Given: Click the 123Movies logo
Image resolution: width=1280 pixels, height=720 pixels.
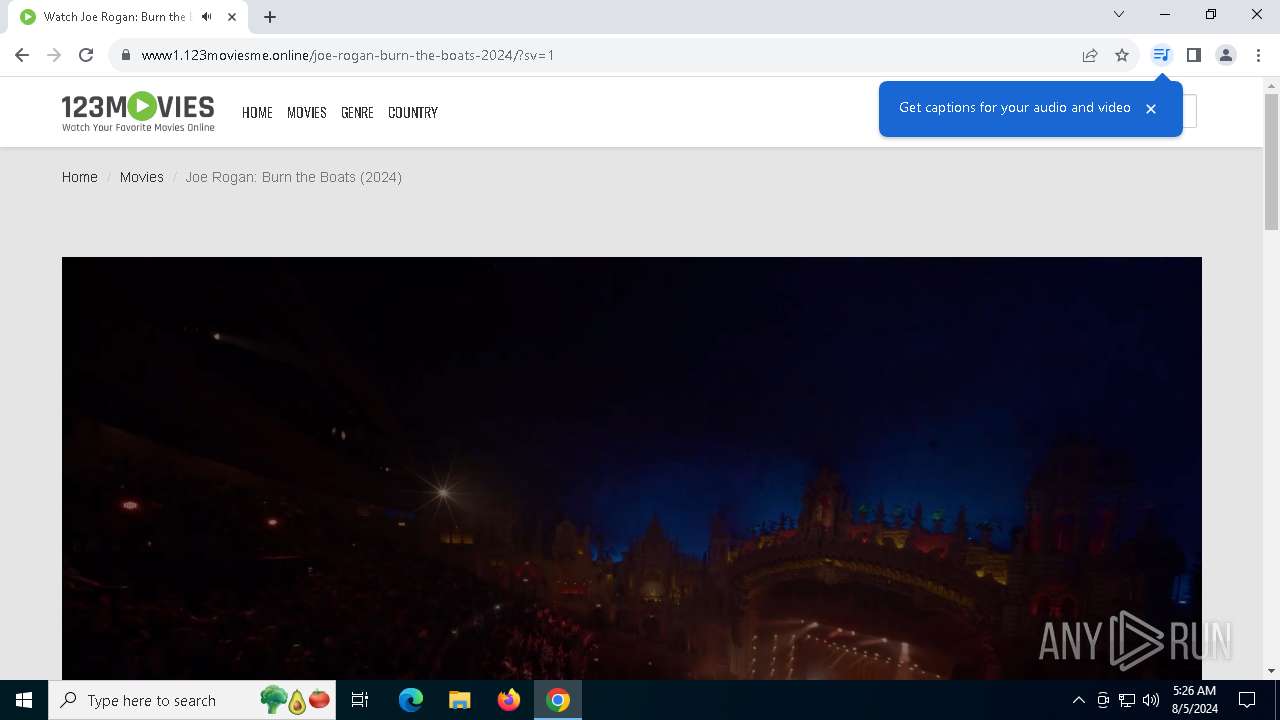Looking at the screenshot, I should point(138,112).
